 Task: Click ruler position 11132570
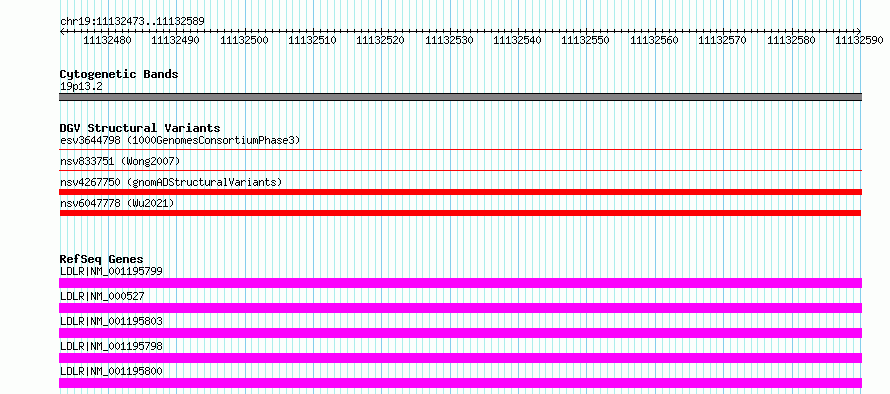722,40
